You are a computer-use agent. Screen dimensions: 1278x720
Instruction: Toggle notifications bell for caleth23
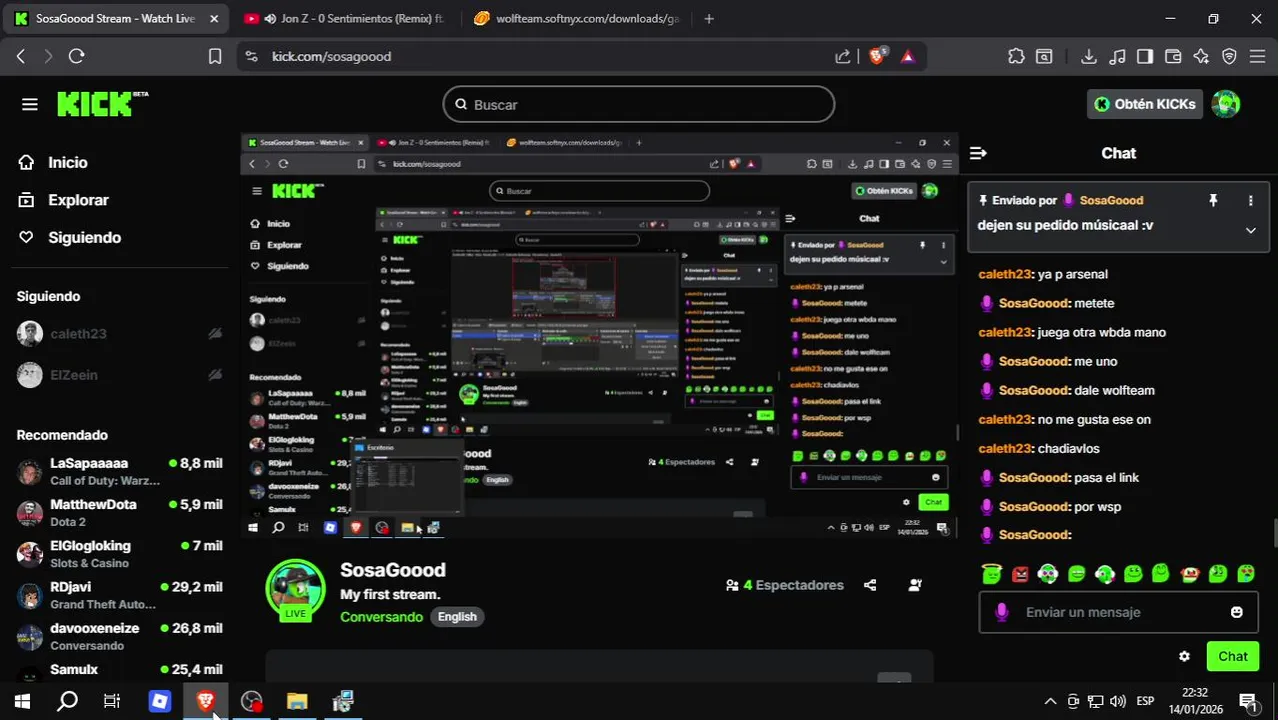tap(214, 334)
